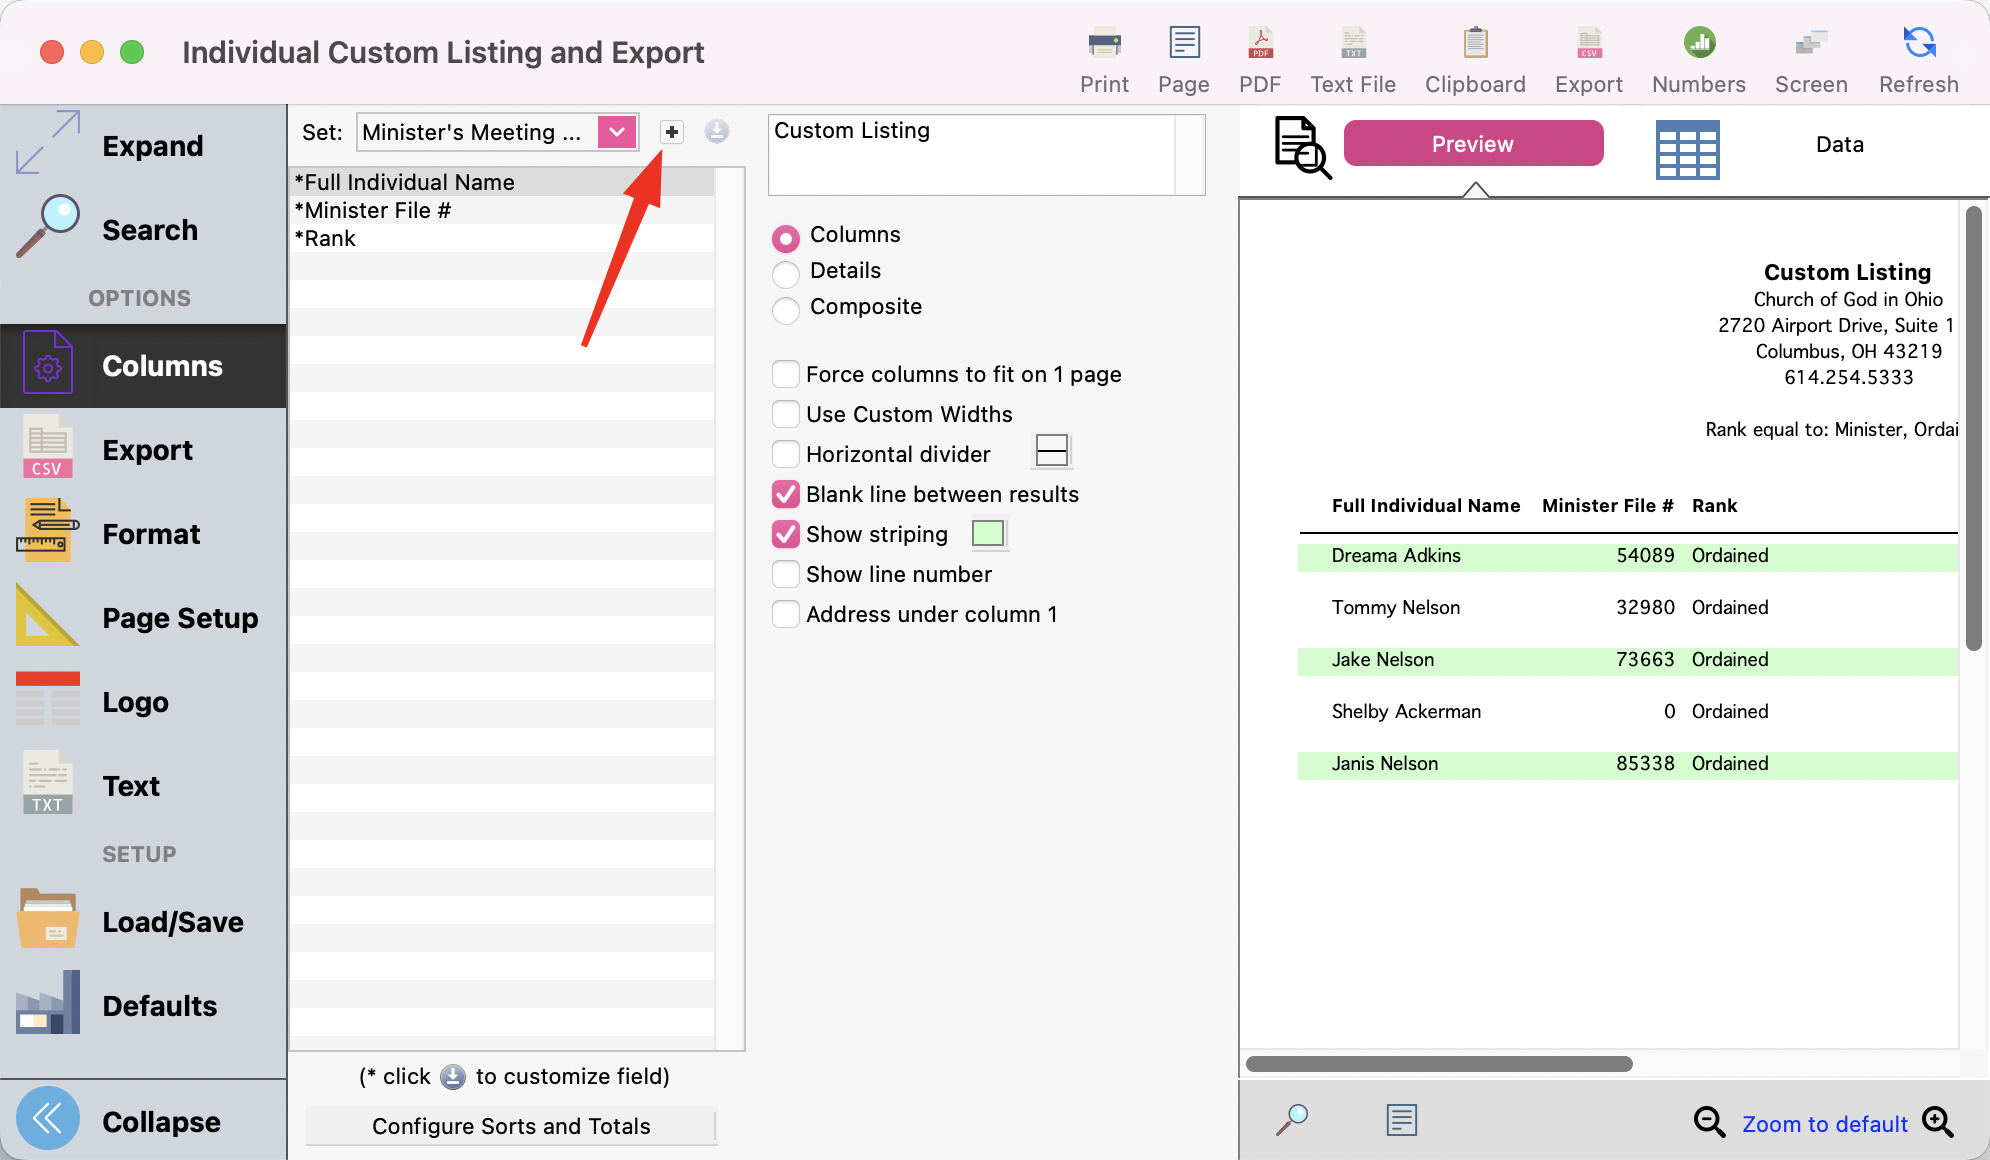Open Format options in sidebar
The width and height of the screenshot is (1990, 1160).
(x=143, y=534)
